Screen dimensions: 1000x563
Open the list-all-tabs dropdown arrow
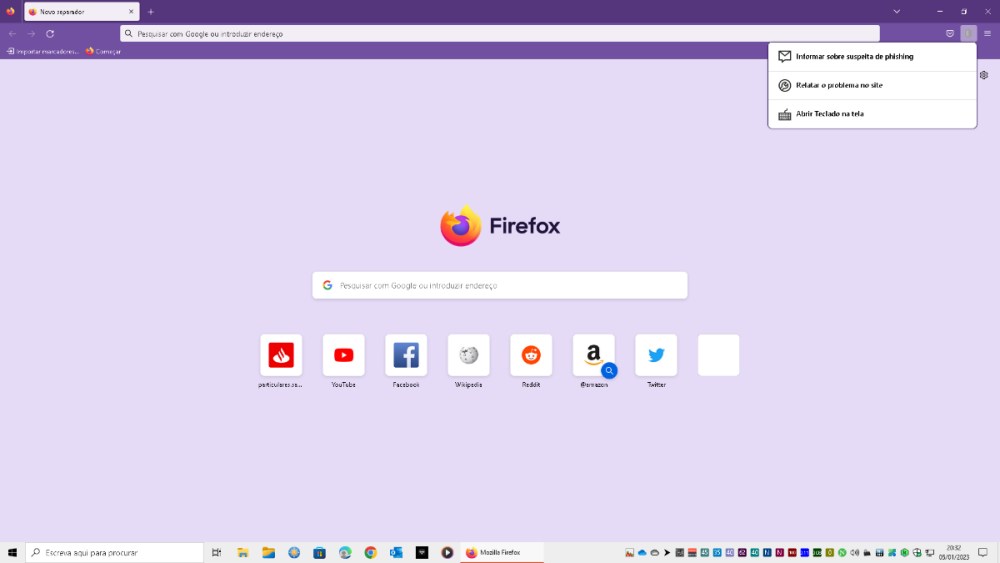click(x=897, y=11)
